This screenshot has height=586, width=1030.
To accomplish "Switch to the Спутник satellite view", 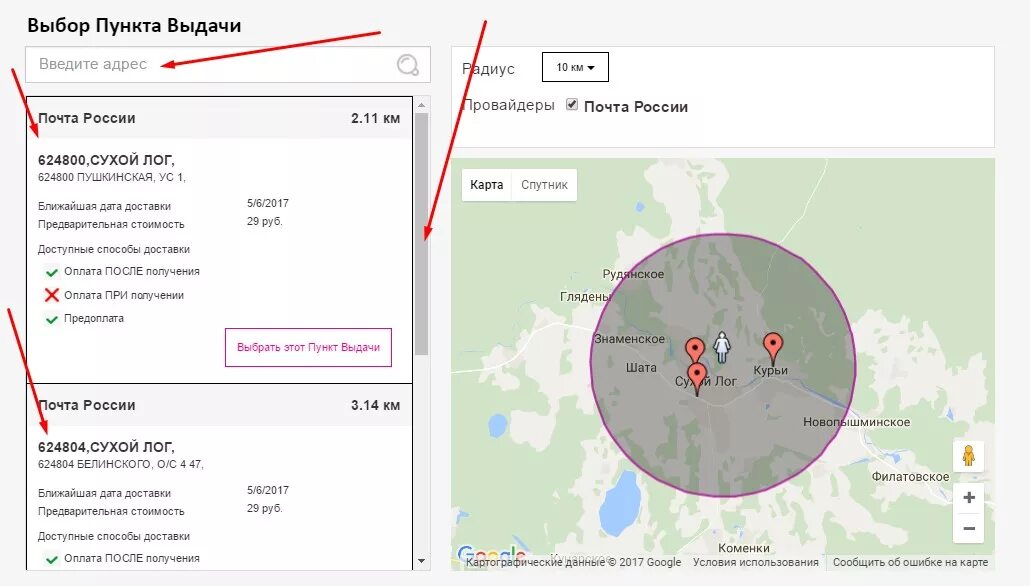I will click(x=545, y=185).
